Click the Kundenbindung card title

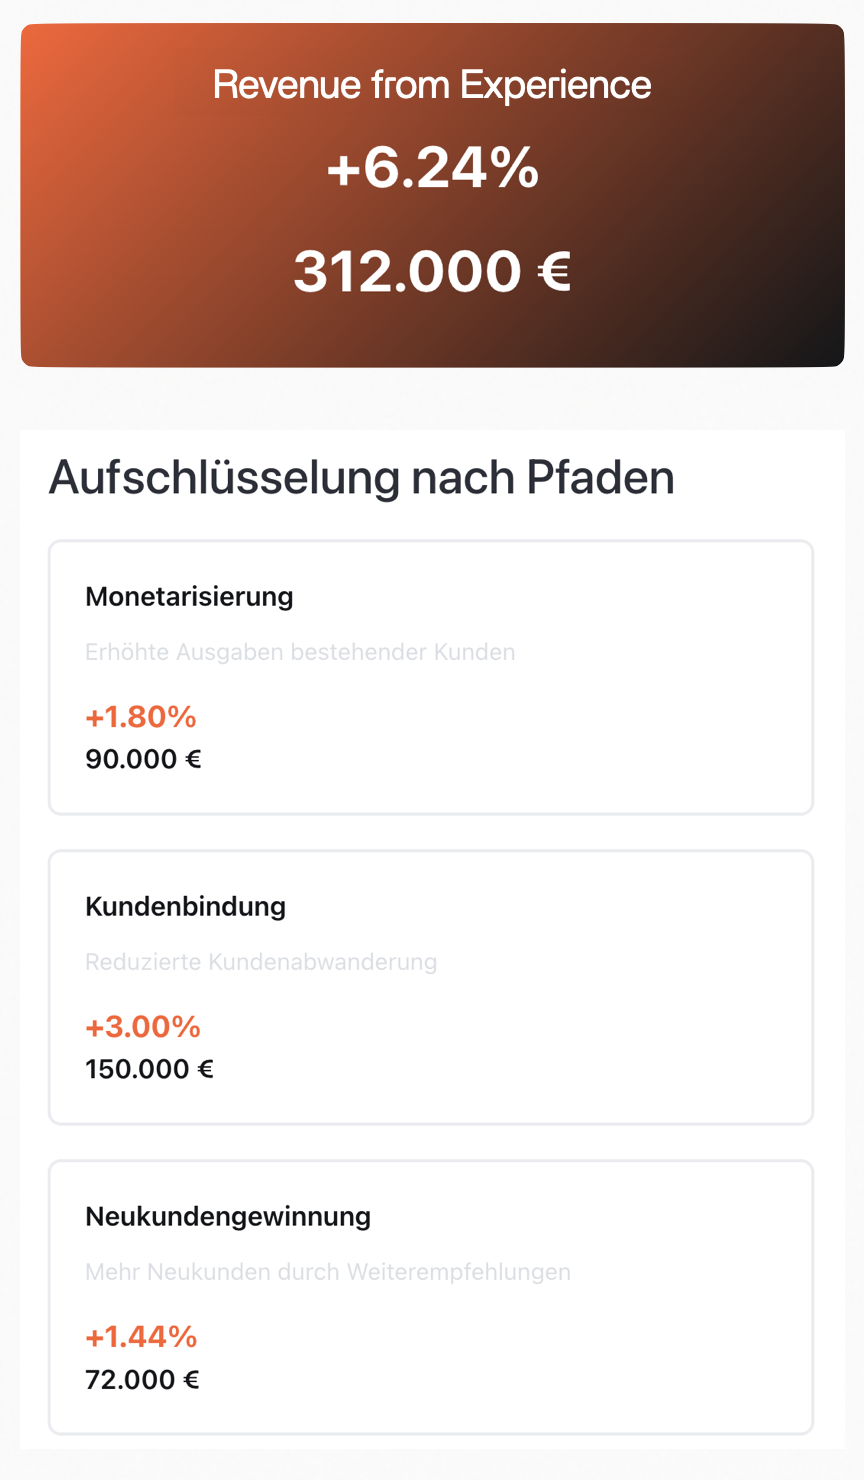point(185,907)
